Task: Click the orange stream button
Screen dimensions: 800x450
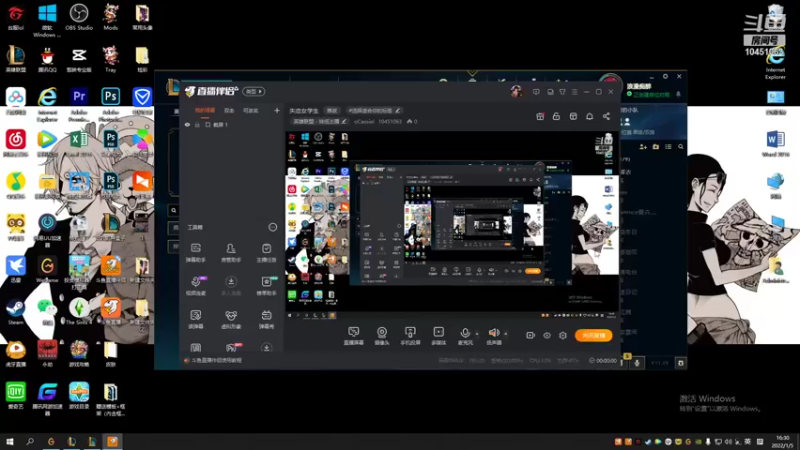Action: point(593,335)
